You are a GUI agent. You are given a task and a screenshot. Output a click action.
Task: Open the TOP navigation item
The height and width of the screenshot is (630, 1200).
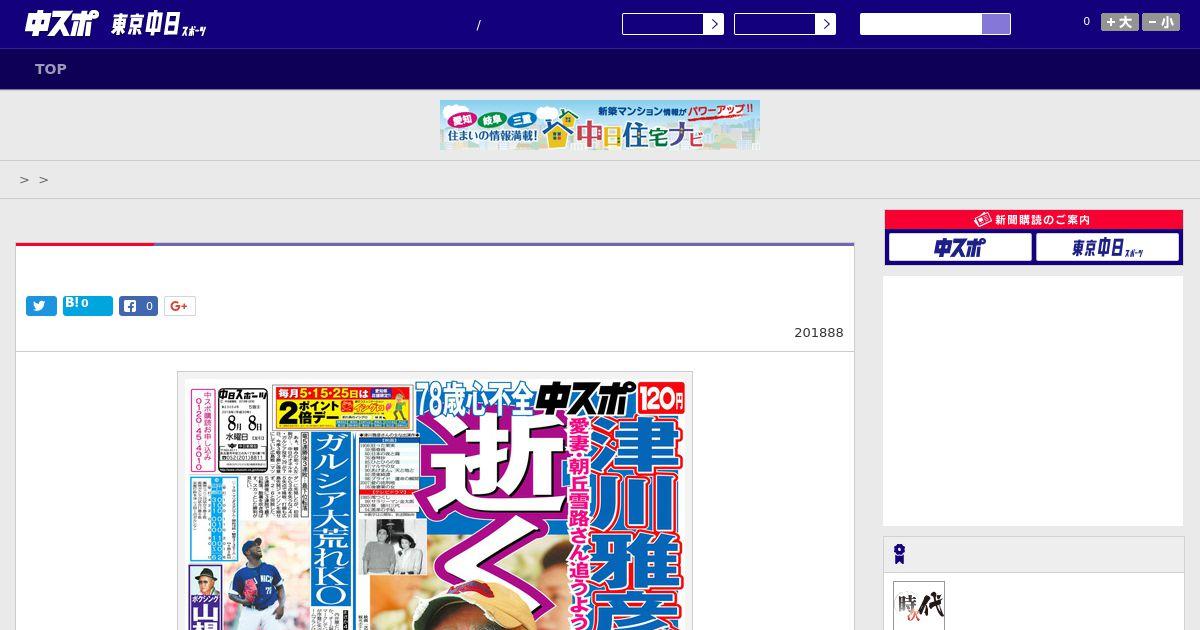click(51, 69)
